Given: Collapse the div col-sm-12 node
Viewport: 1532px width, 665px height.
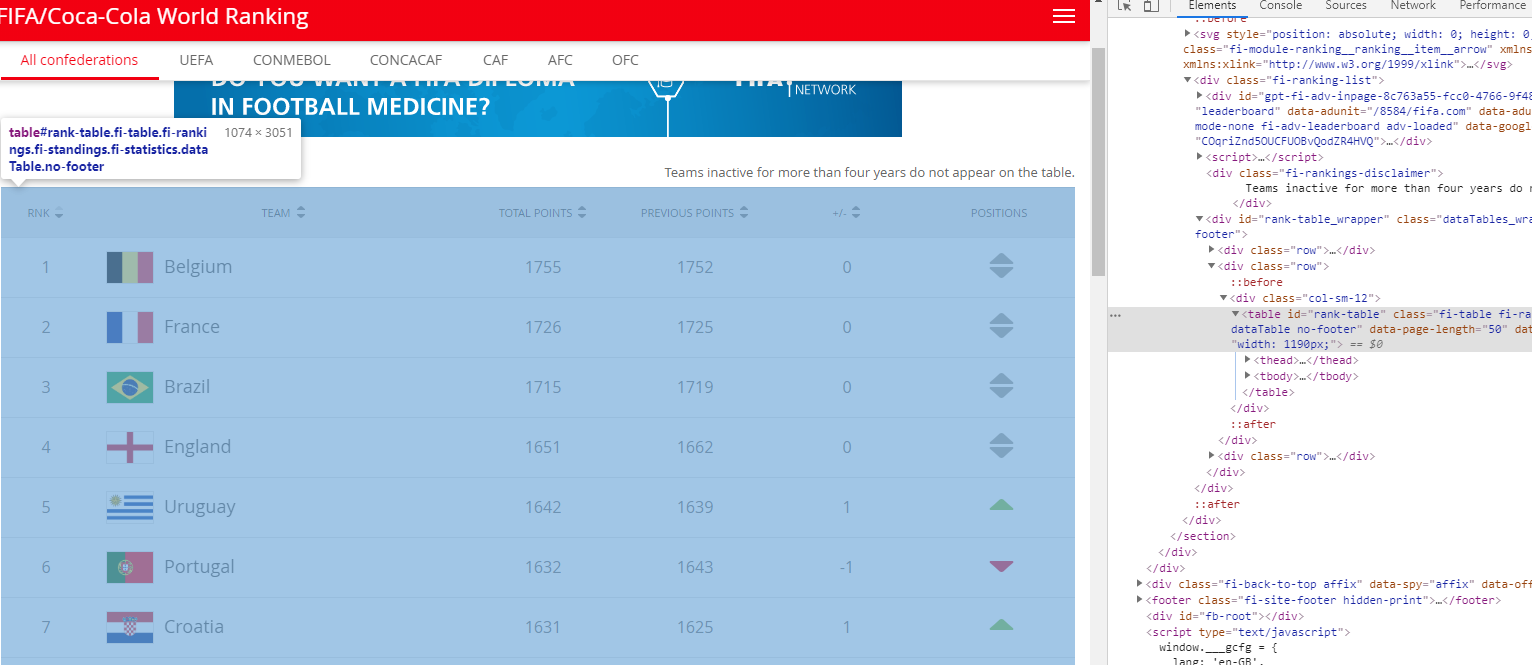Looking at the screenshot, I should (x=1224, y=298).
